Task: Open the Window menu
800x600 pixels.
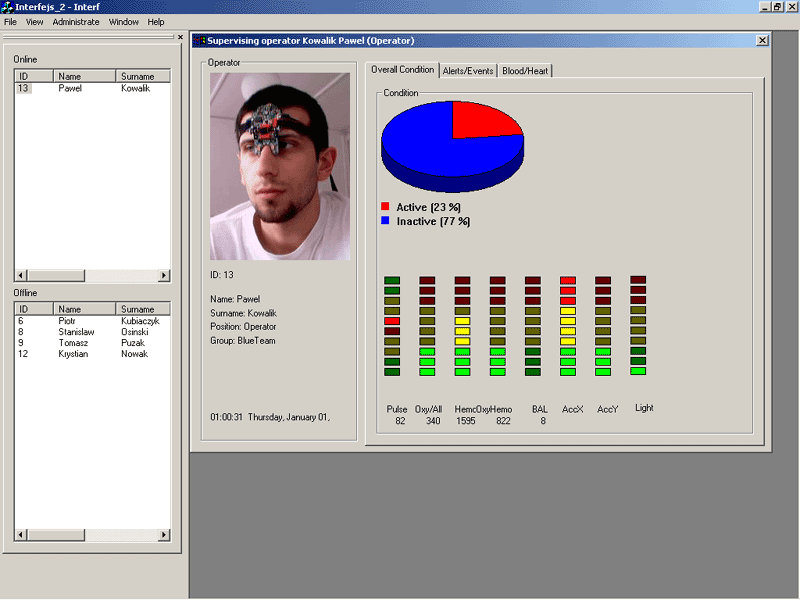Action: coord(123,22)
